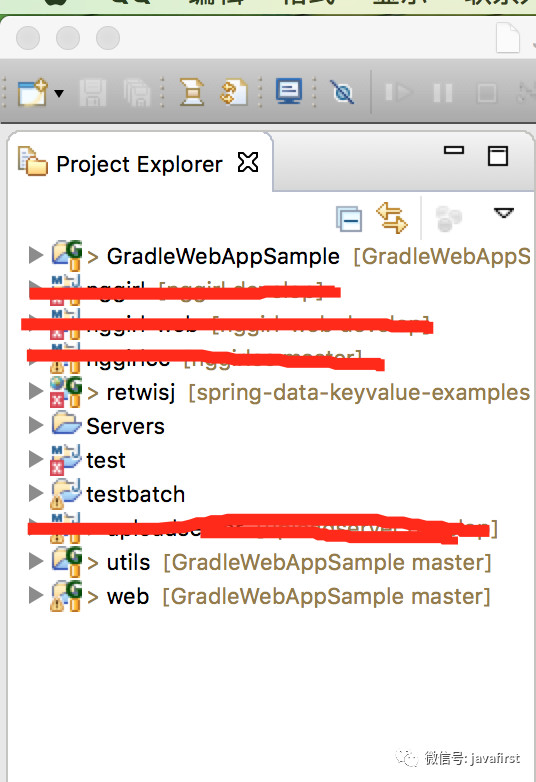
Task: Expand the retwisj project
Action: click(35, 391)
